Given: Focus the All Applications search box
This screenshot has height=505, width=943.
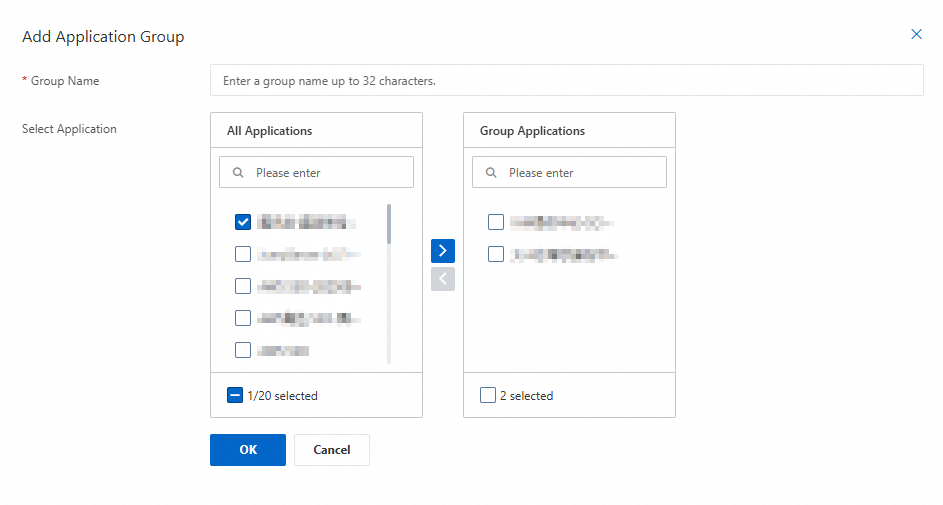Looking at the screenshot, I should (x=330, y=173).
